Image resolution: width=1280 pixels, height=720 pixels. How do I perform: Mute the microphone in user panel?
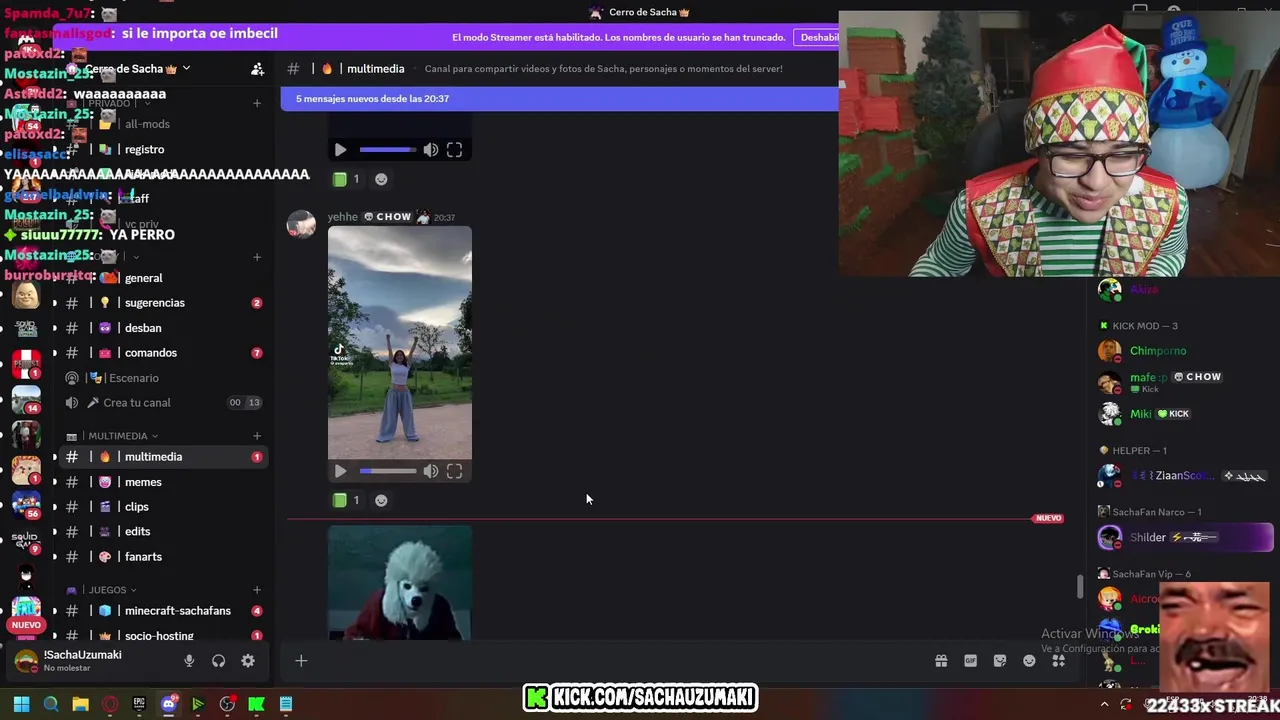point(189,661)
